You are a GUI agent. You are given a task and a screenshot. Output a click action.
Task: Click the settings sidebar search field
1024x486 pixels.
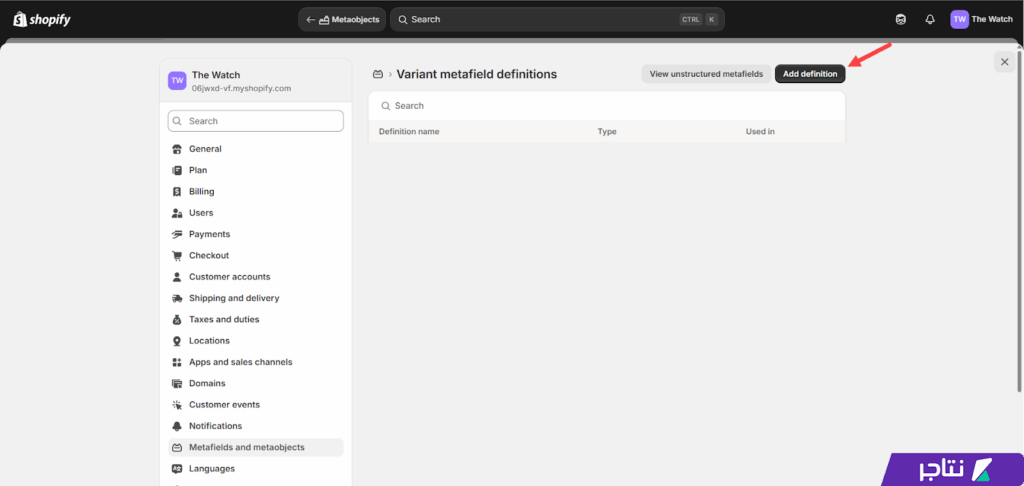coord(256,121)
